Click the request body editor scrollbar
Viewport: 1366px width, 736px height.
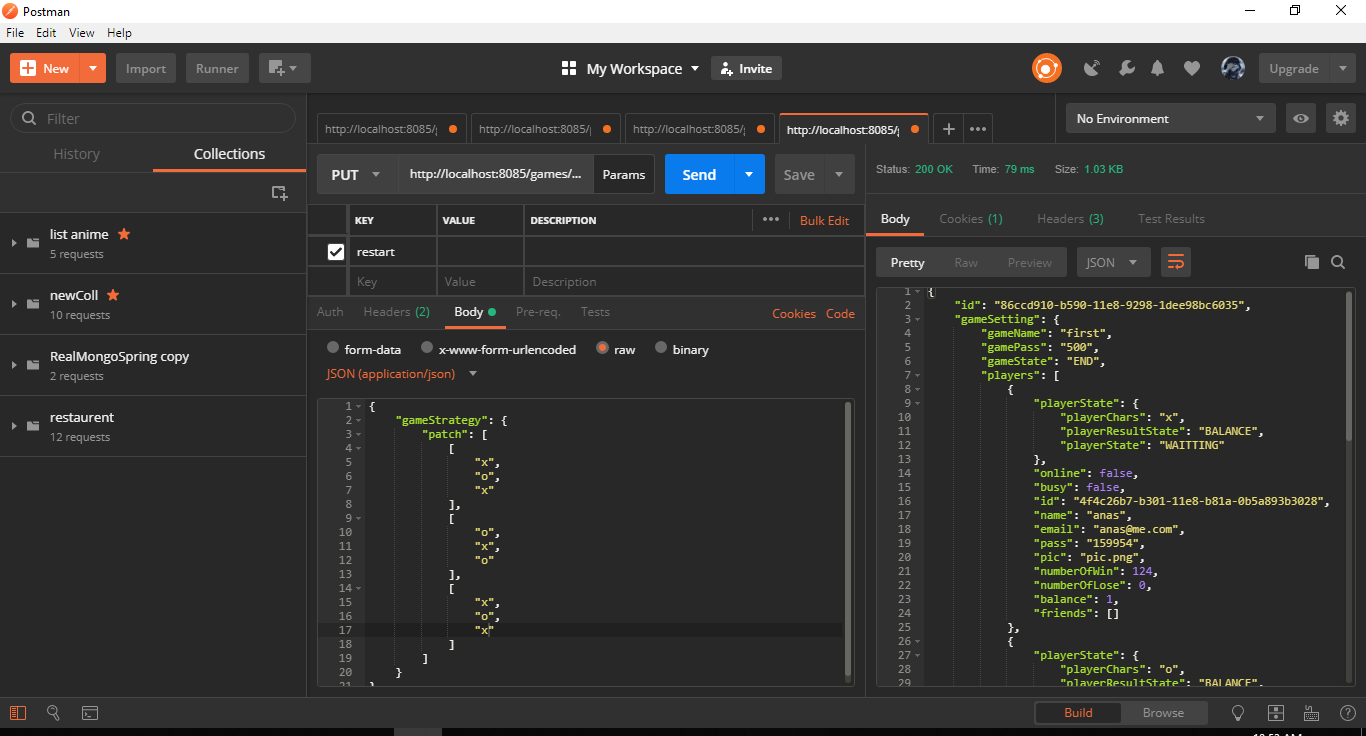tap(849, 540)
